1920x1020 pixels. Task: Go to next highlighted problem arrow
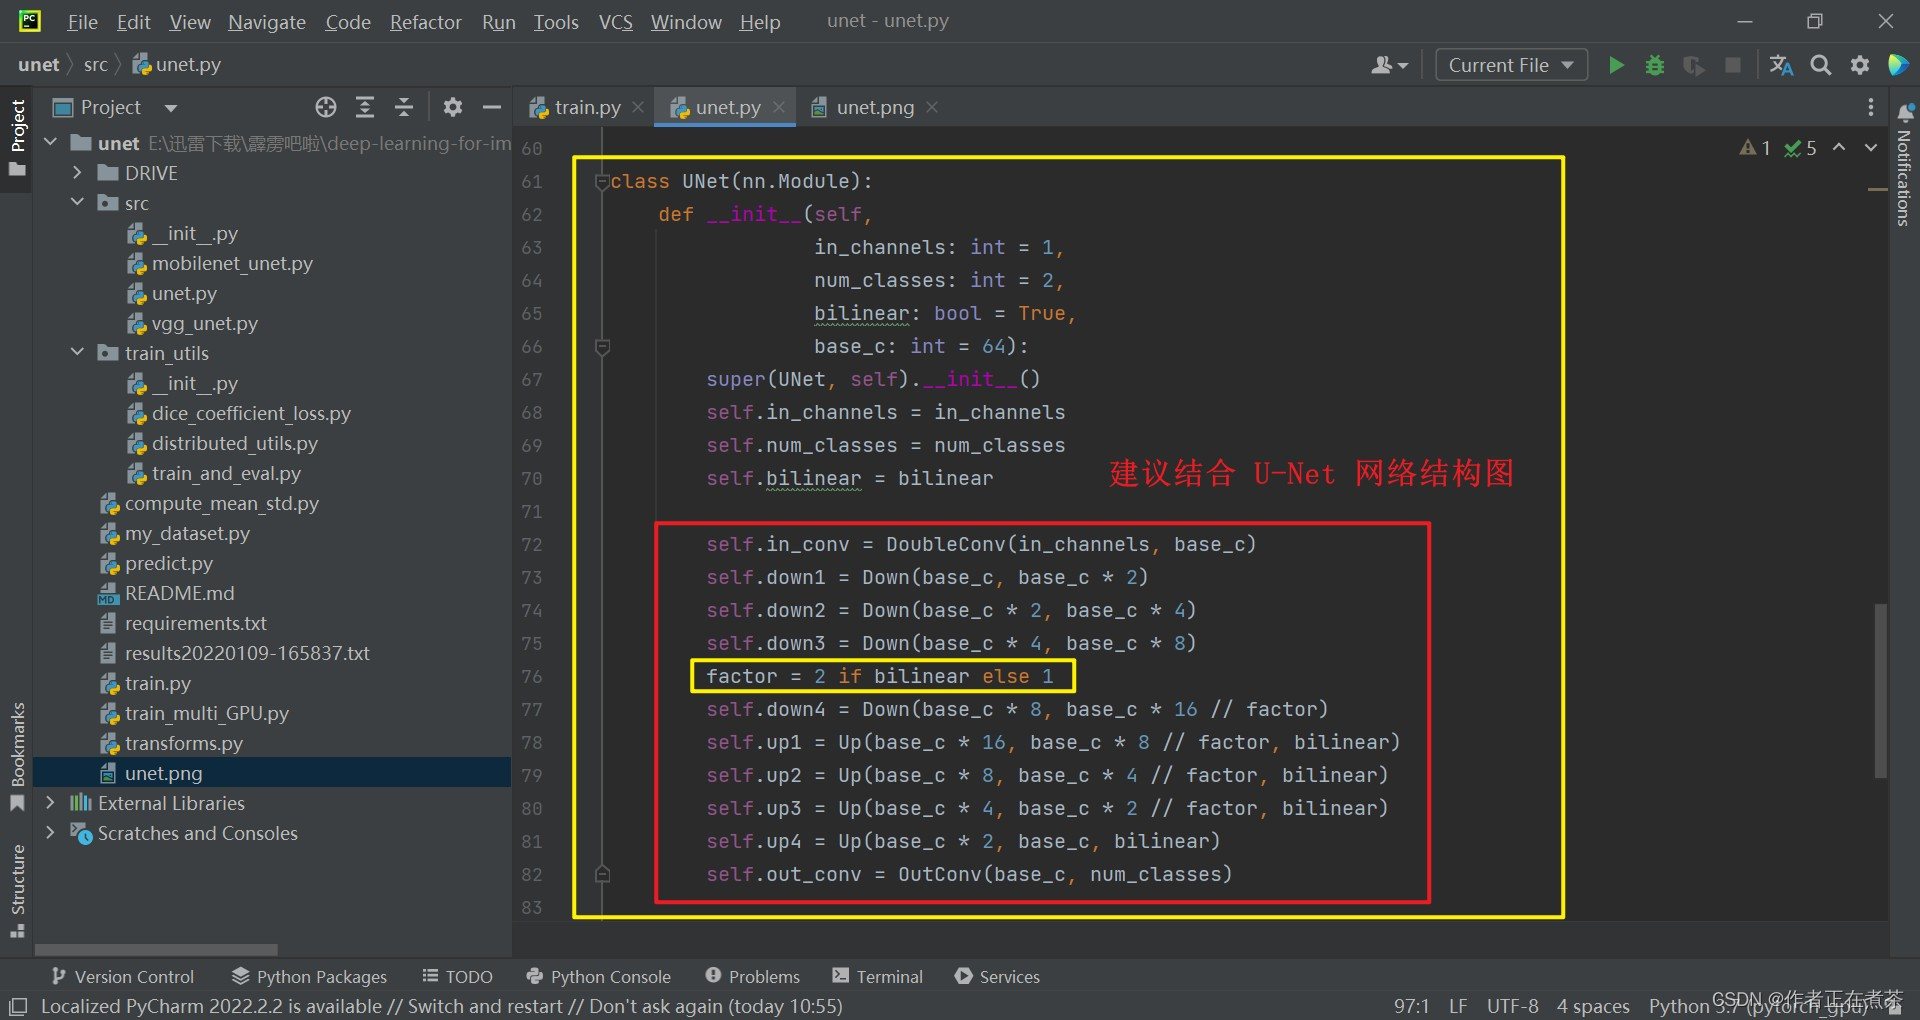[x=1871, y=148]
